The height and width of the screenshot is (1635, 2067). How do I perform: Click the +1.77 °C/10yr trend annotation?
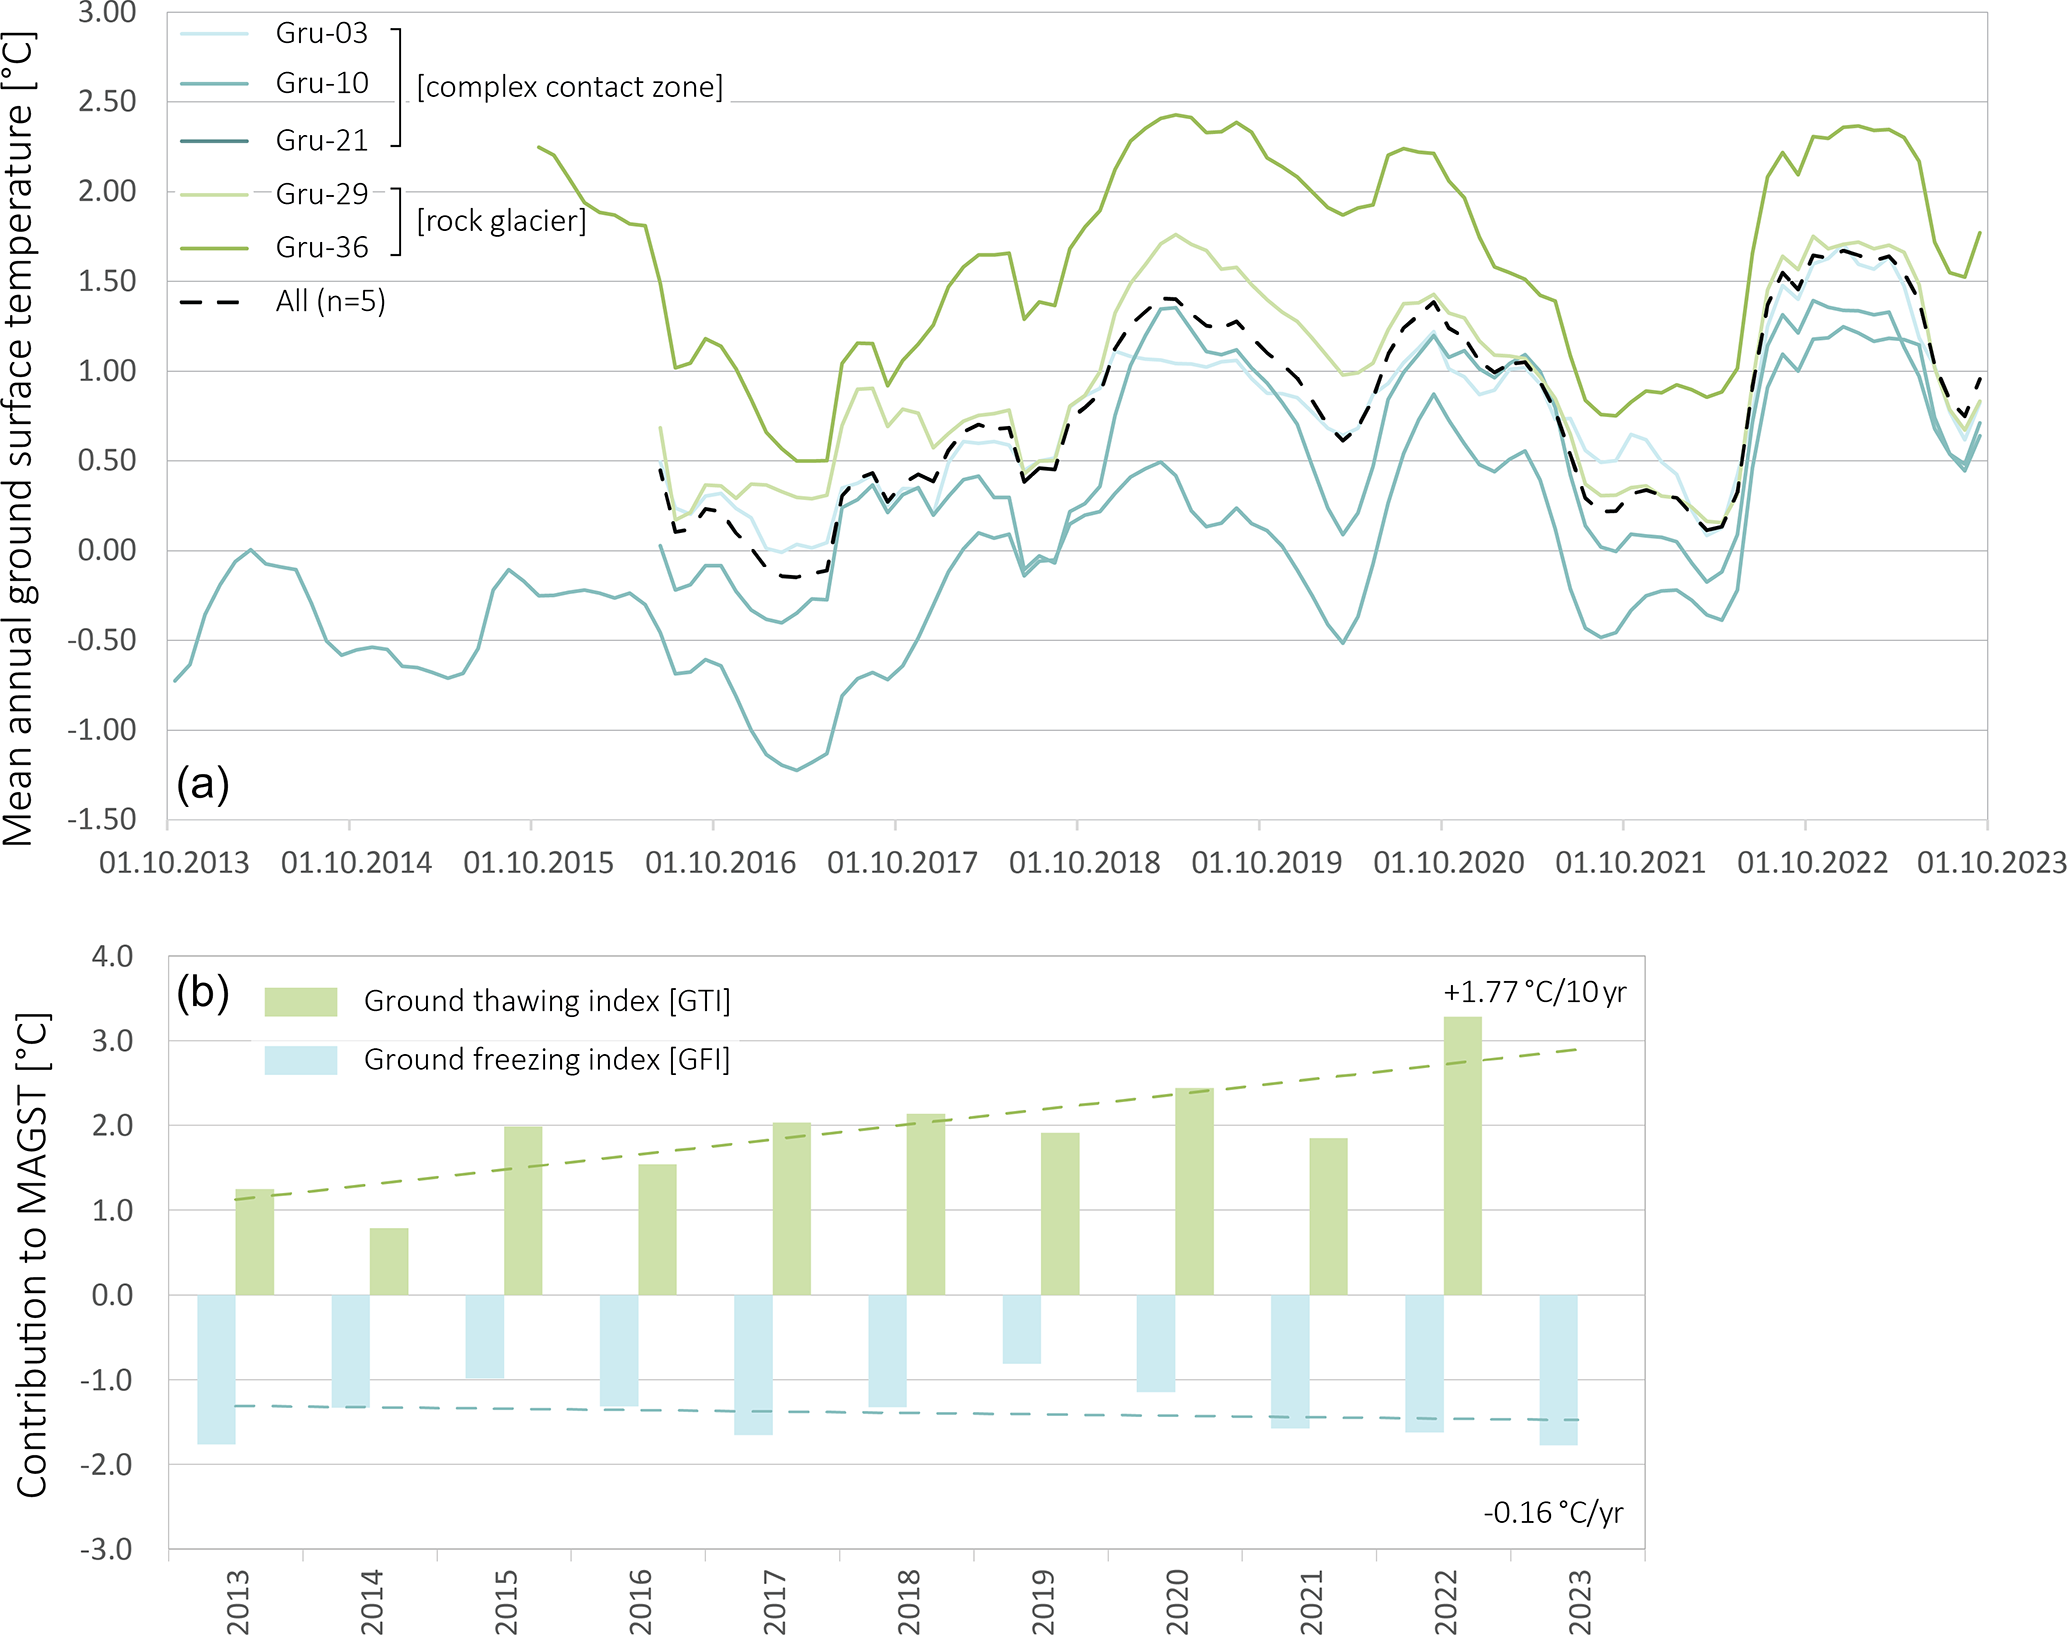(x=1534, y=992)
